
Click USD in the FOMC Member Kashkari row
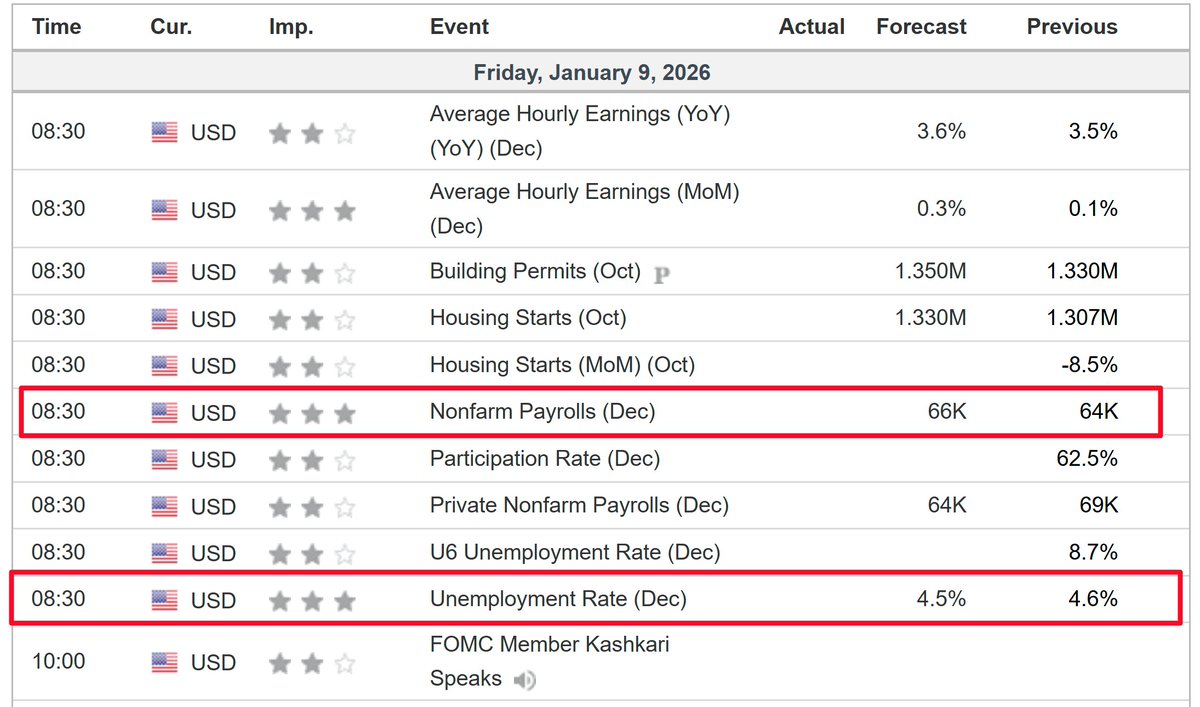tap(213, 662)
